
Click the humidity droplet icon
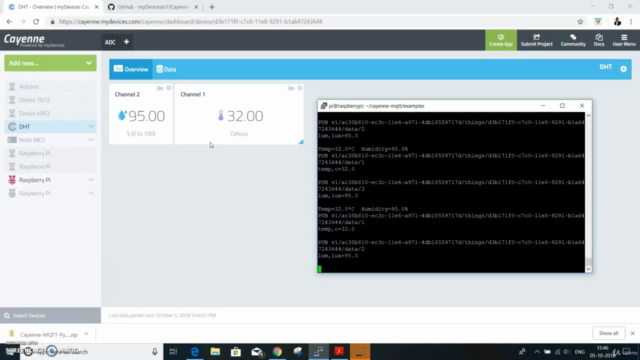122,116
